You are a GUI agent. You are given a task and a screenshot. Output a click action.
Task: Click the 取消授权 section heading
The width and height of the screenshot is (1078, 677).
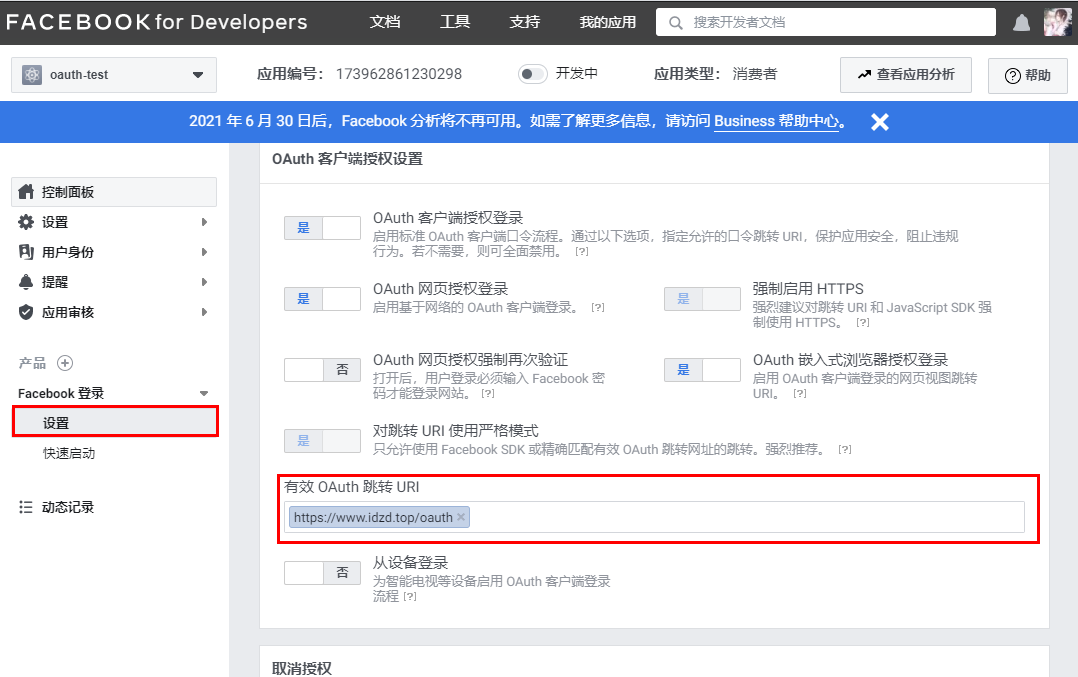pyautogui.click(x=302, y=668)
